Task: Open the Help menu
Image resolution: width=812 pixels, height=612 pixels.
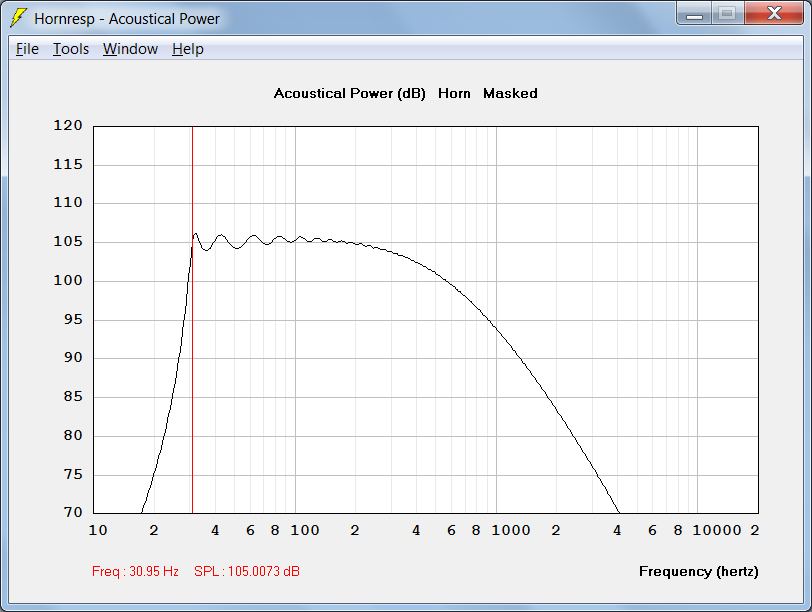Action: click(x=187, y=49)
